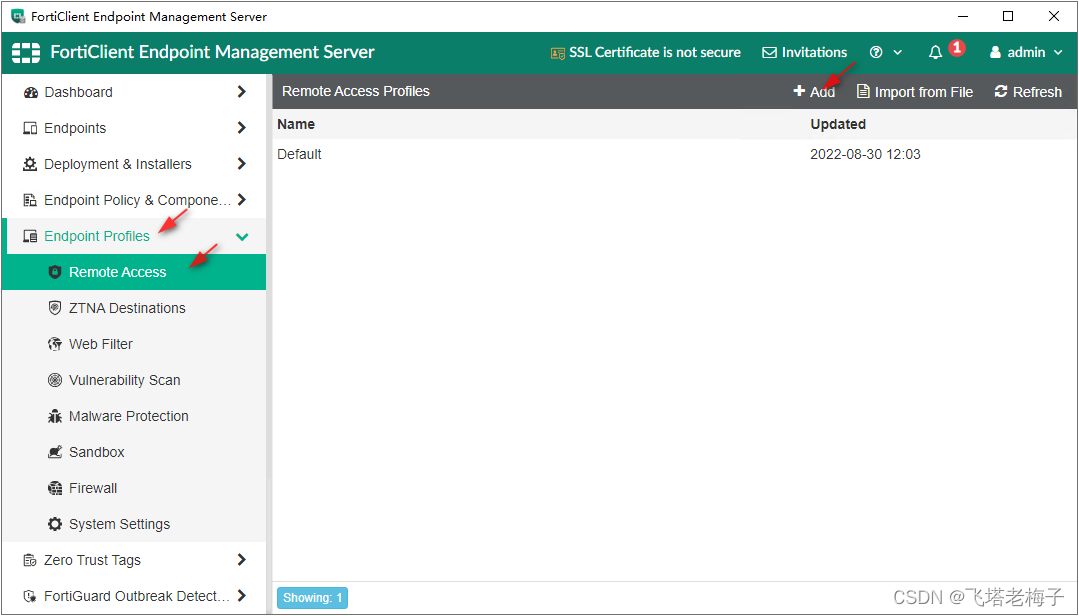Click the Zero Trust Tags icon
The width and height of the screenshot is (1079, 616).
tap(30, 560)
